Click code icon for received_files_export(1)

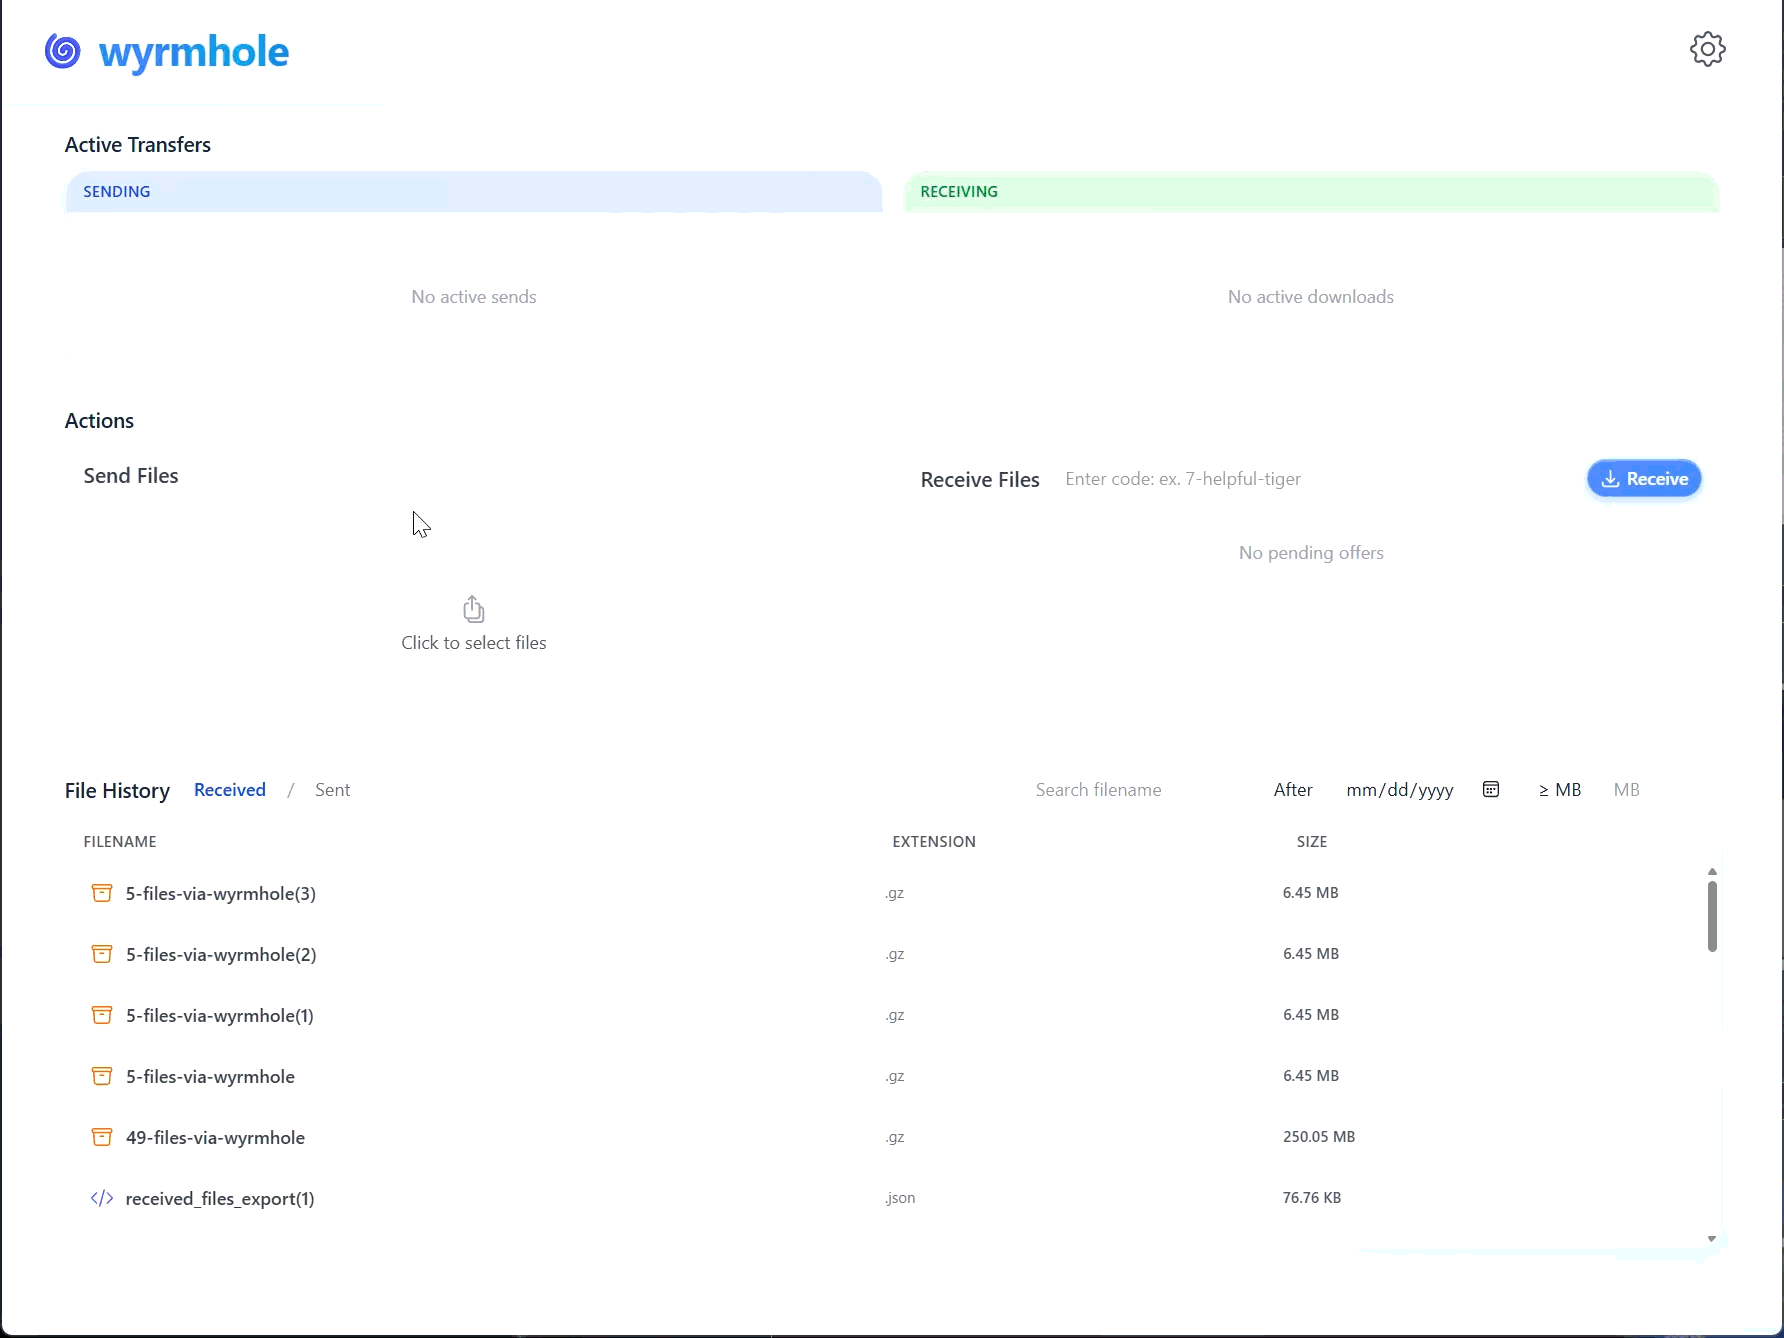coord(102,1198)
